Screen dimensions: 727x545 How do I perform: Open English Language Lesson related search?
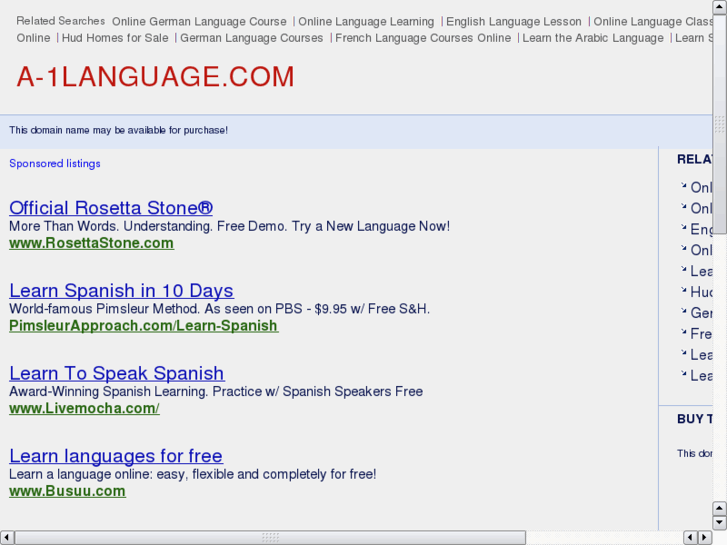click(514, 22)
